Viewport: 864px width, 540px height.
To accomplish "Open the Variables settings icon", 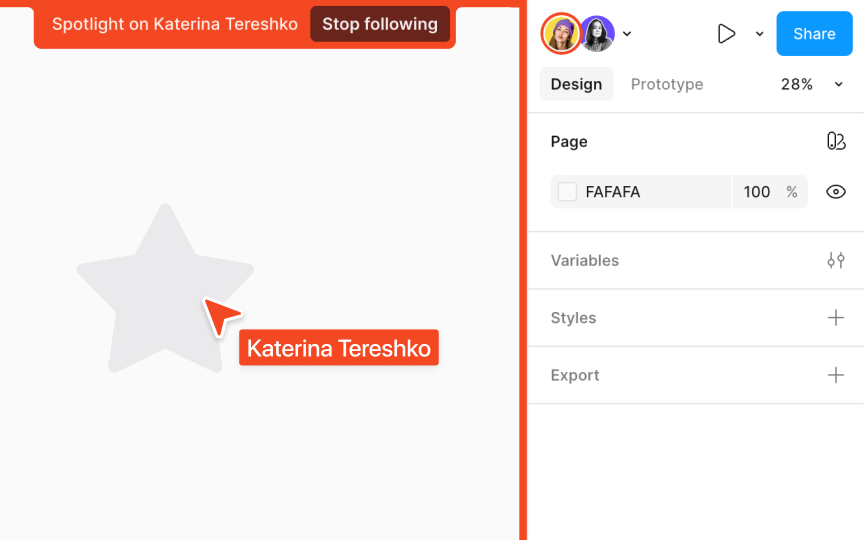I will (x=836, y=260).
